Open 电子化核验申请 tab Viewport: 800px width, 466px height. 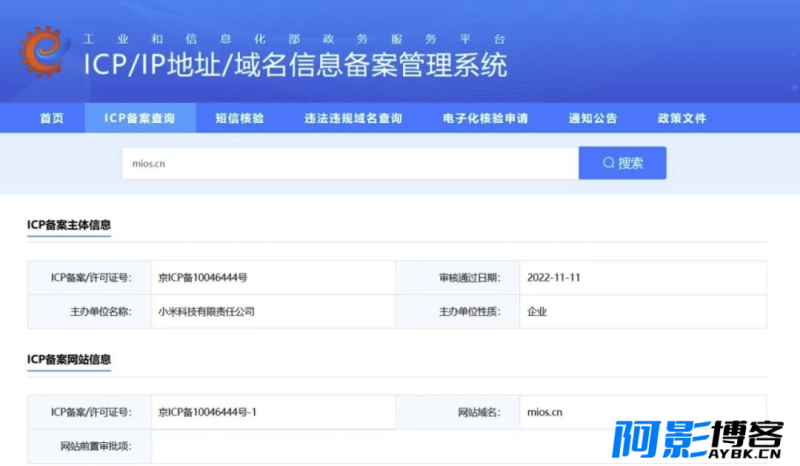pos(485,118)
